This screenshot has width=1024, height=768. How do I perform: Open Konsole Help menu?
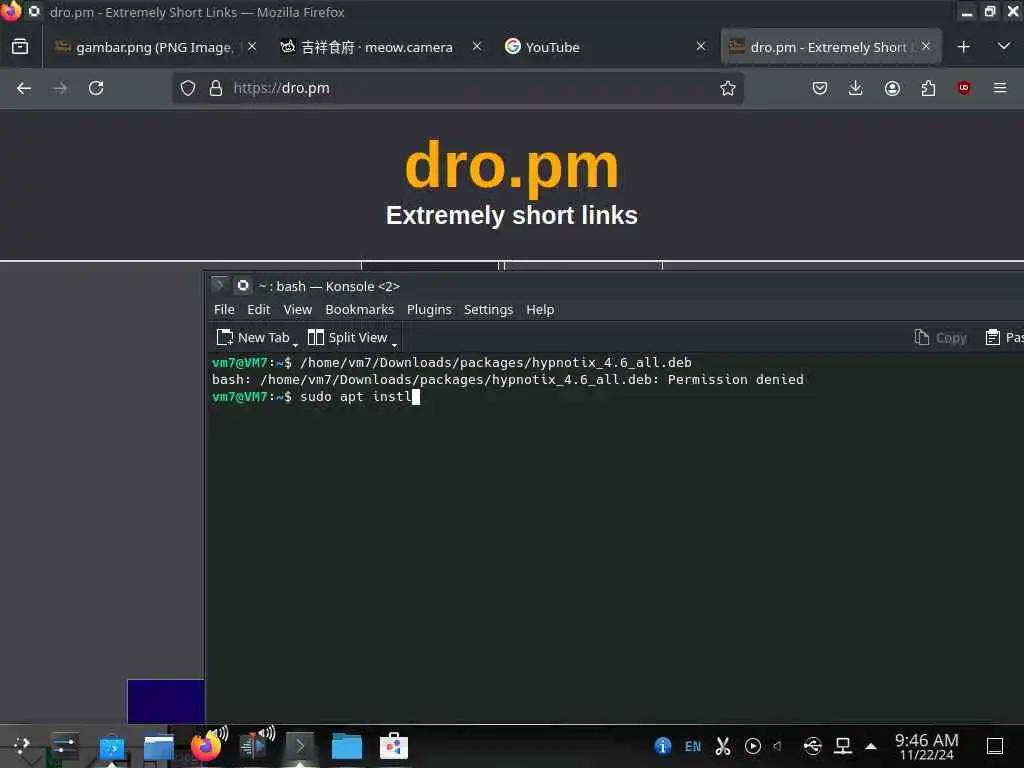(x=540, y=310)
